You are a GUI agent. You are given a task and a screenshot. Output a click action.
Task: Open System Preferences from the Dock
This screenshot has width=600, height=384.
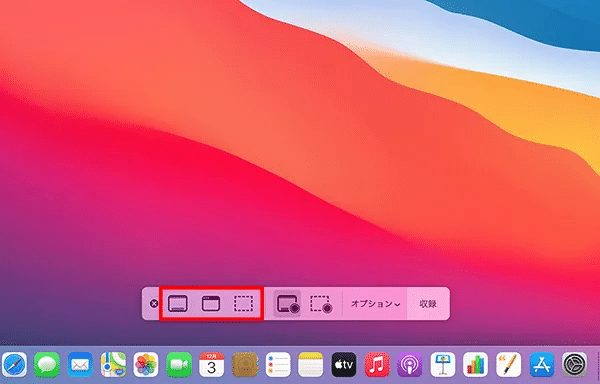click(574, 364)
